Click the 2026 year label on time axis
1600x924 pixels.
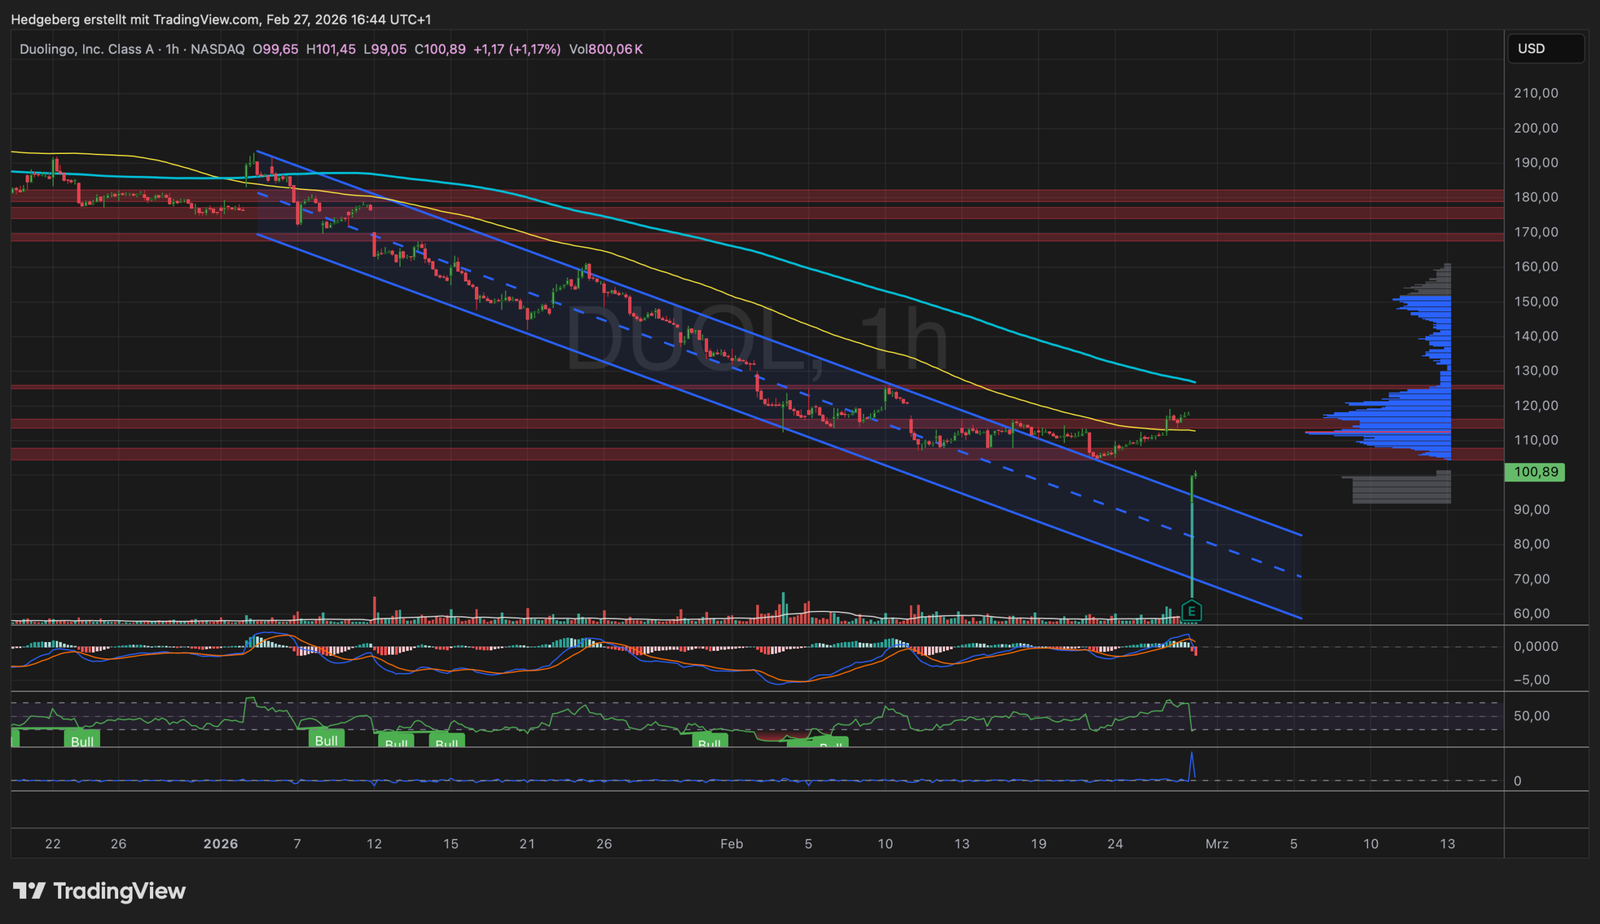coord(220,844)
